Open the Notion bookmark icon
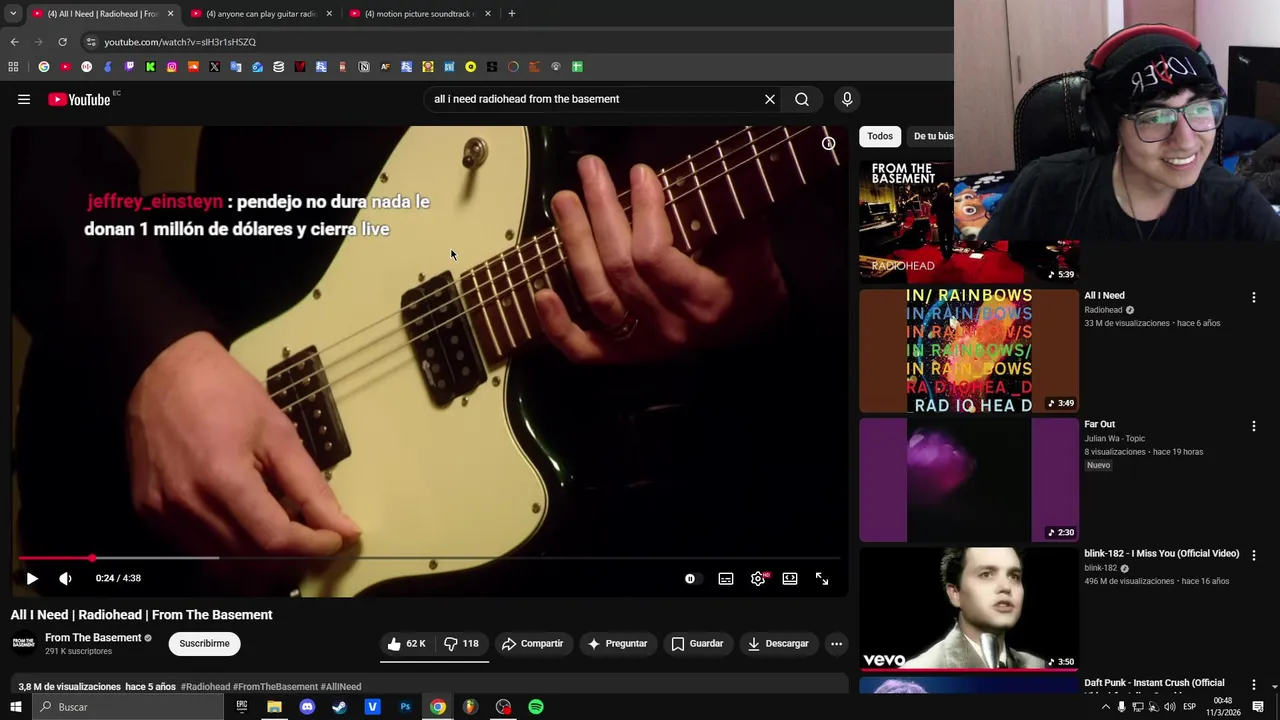Screen dimensions: 1280x720 pyautogui.click(x=364, y=67)
